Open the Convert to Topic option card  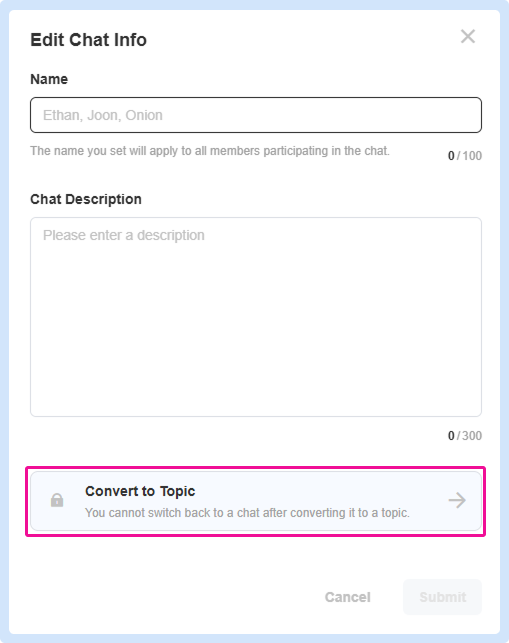coord(256,501)
